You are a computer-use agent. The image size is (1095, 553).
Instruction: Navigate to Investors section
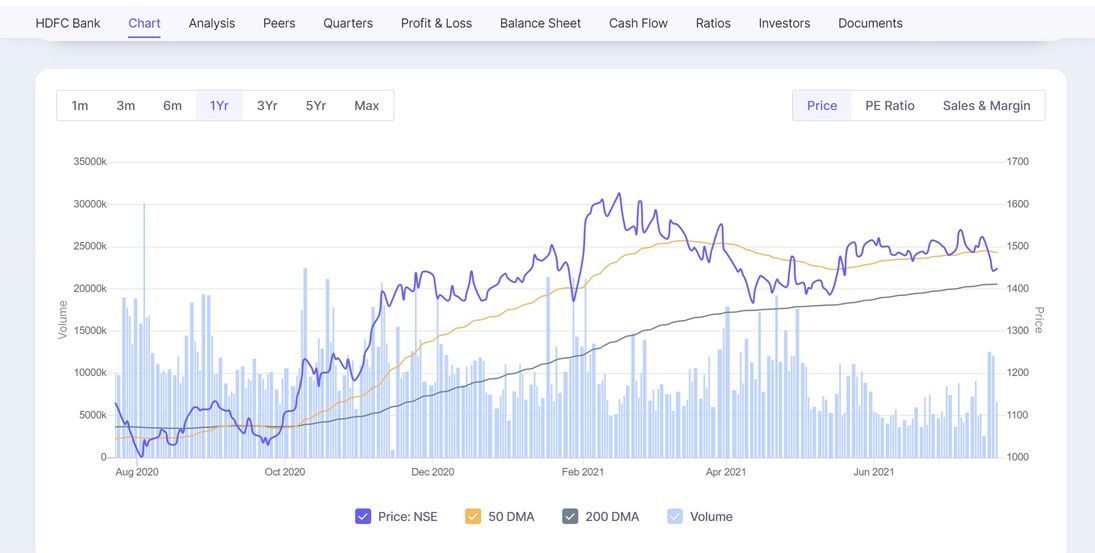click(x=784, y=23)
